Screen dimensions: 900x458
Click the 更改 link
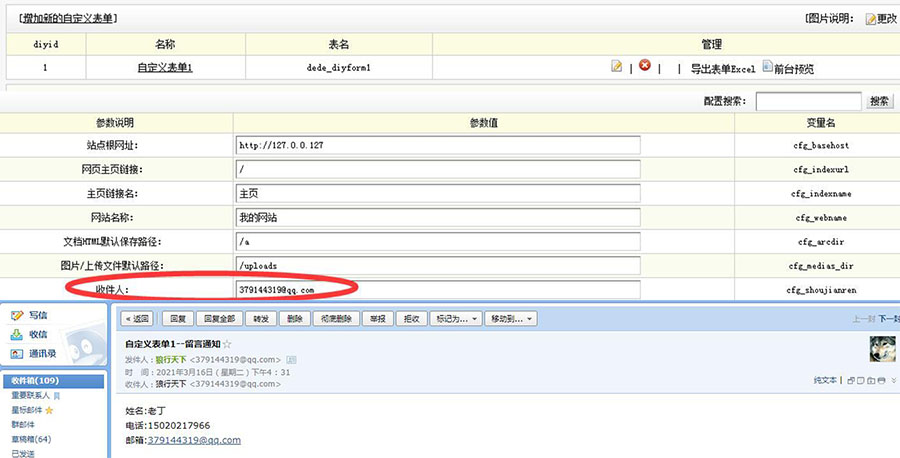[887, 19]
